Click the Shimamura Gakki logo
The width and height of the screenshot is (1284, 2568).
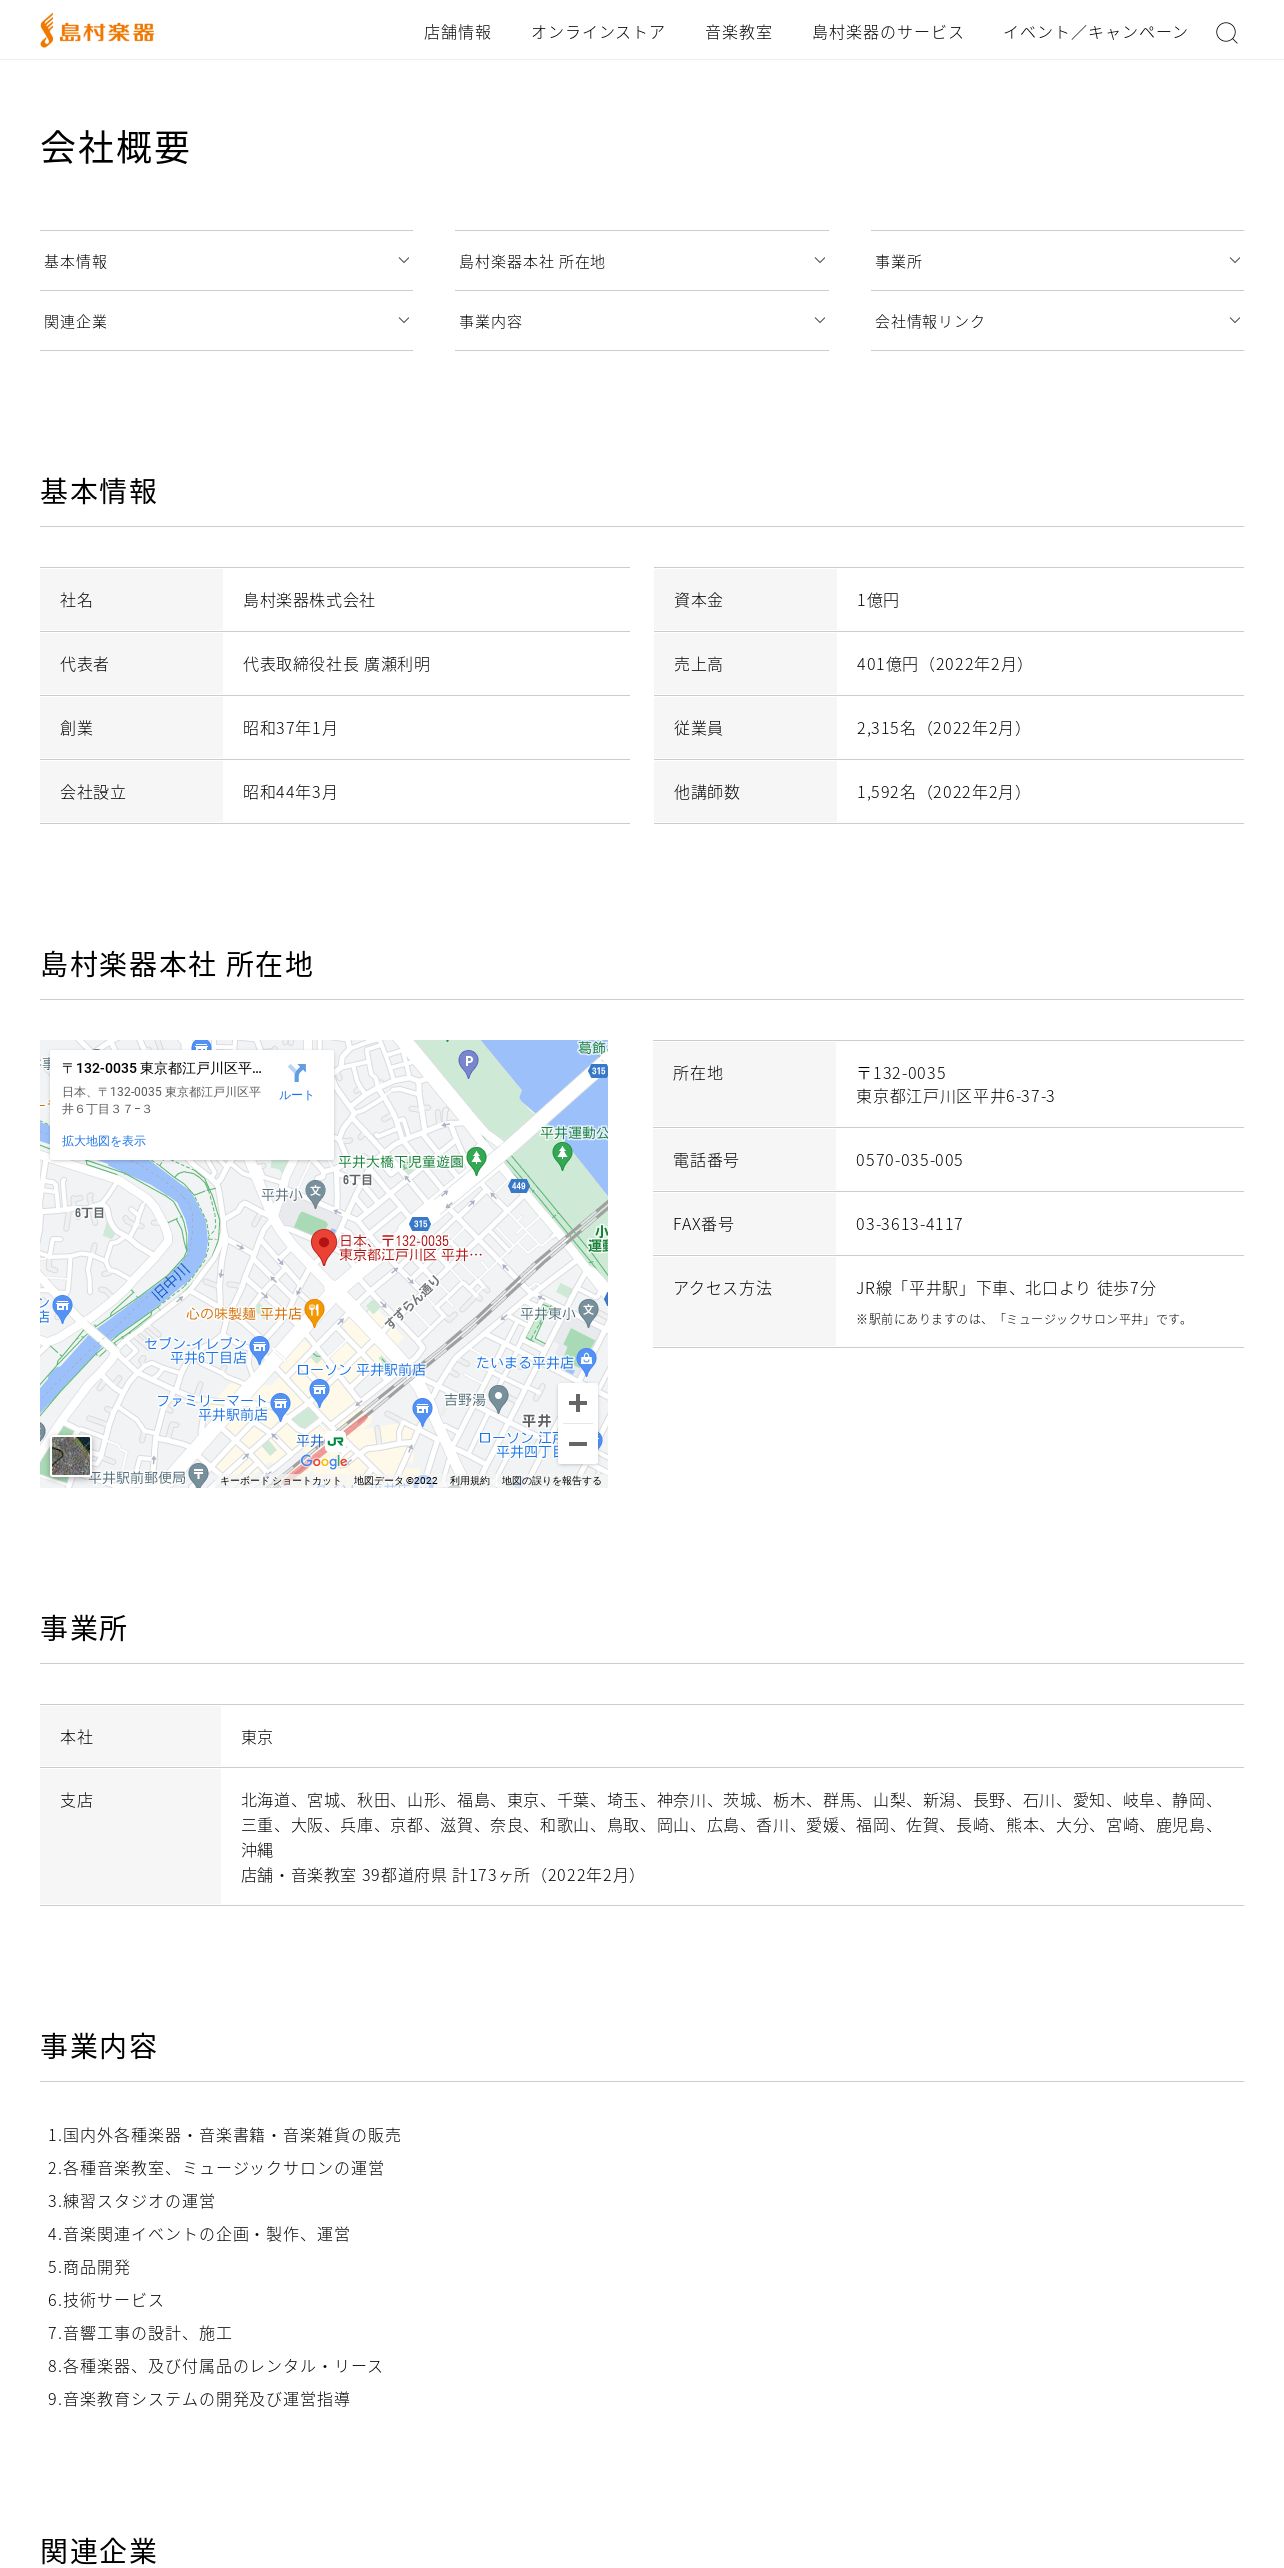pos(97,31)
